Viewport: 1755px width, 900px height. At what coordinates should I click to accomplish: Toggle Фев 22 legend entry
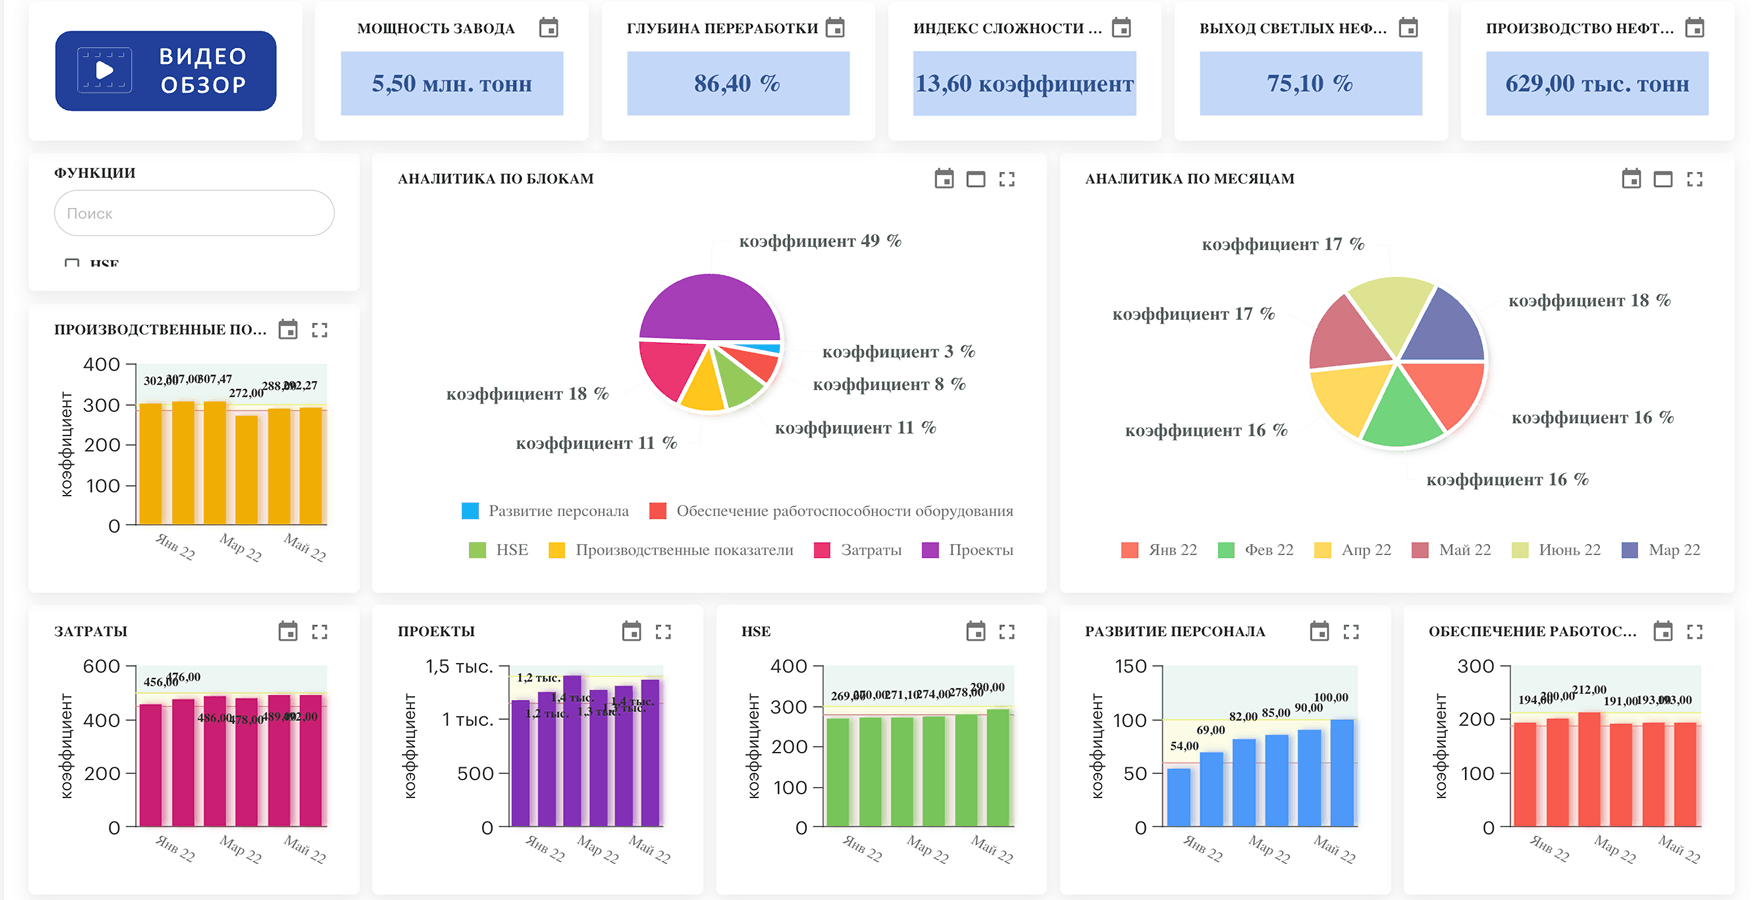point(1256,550)
